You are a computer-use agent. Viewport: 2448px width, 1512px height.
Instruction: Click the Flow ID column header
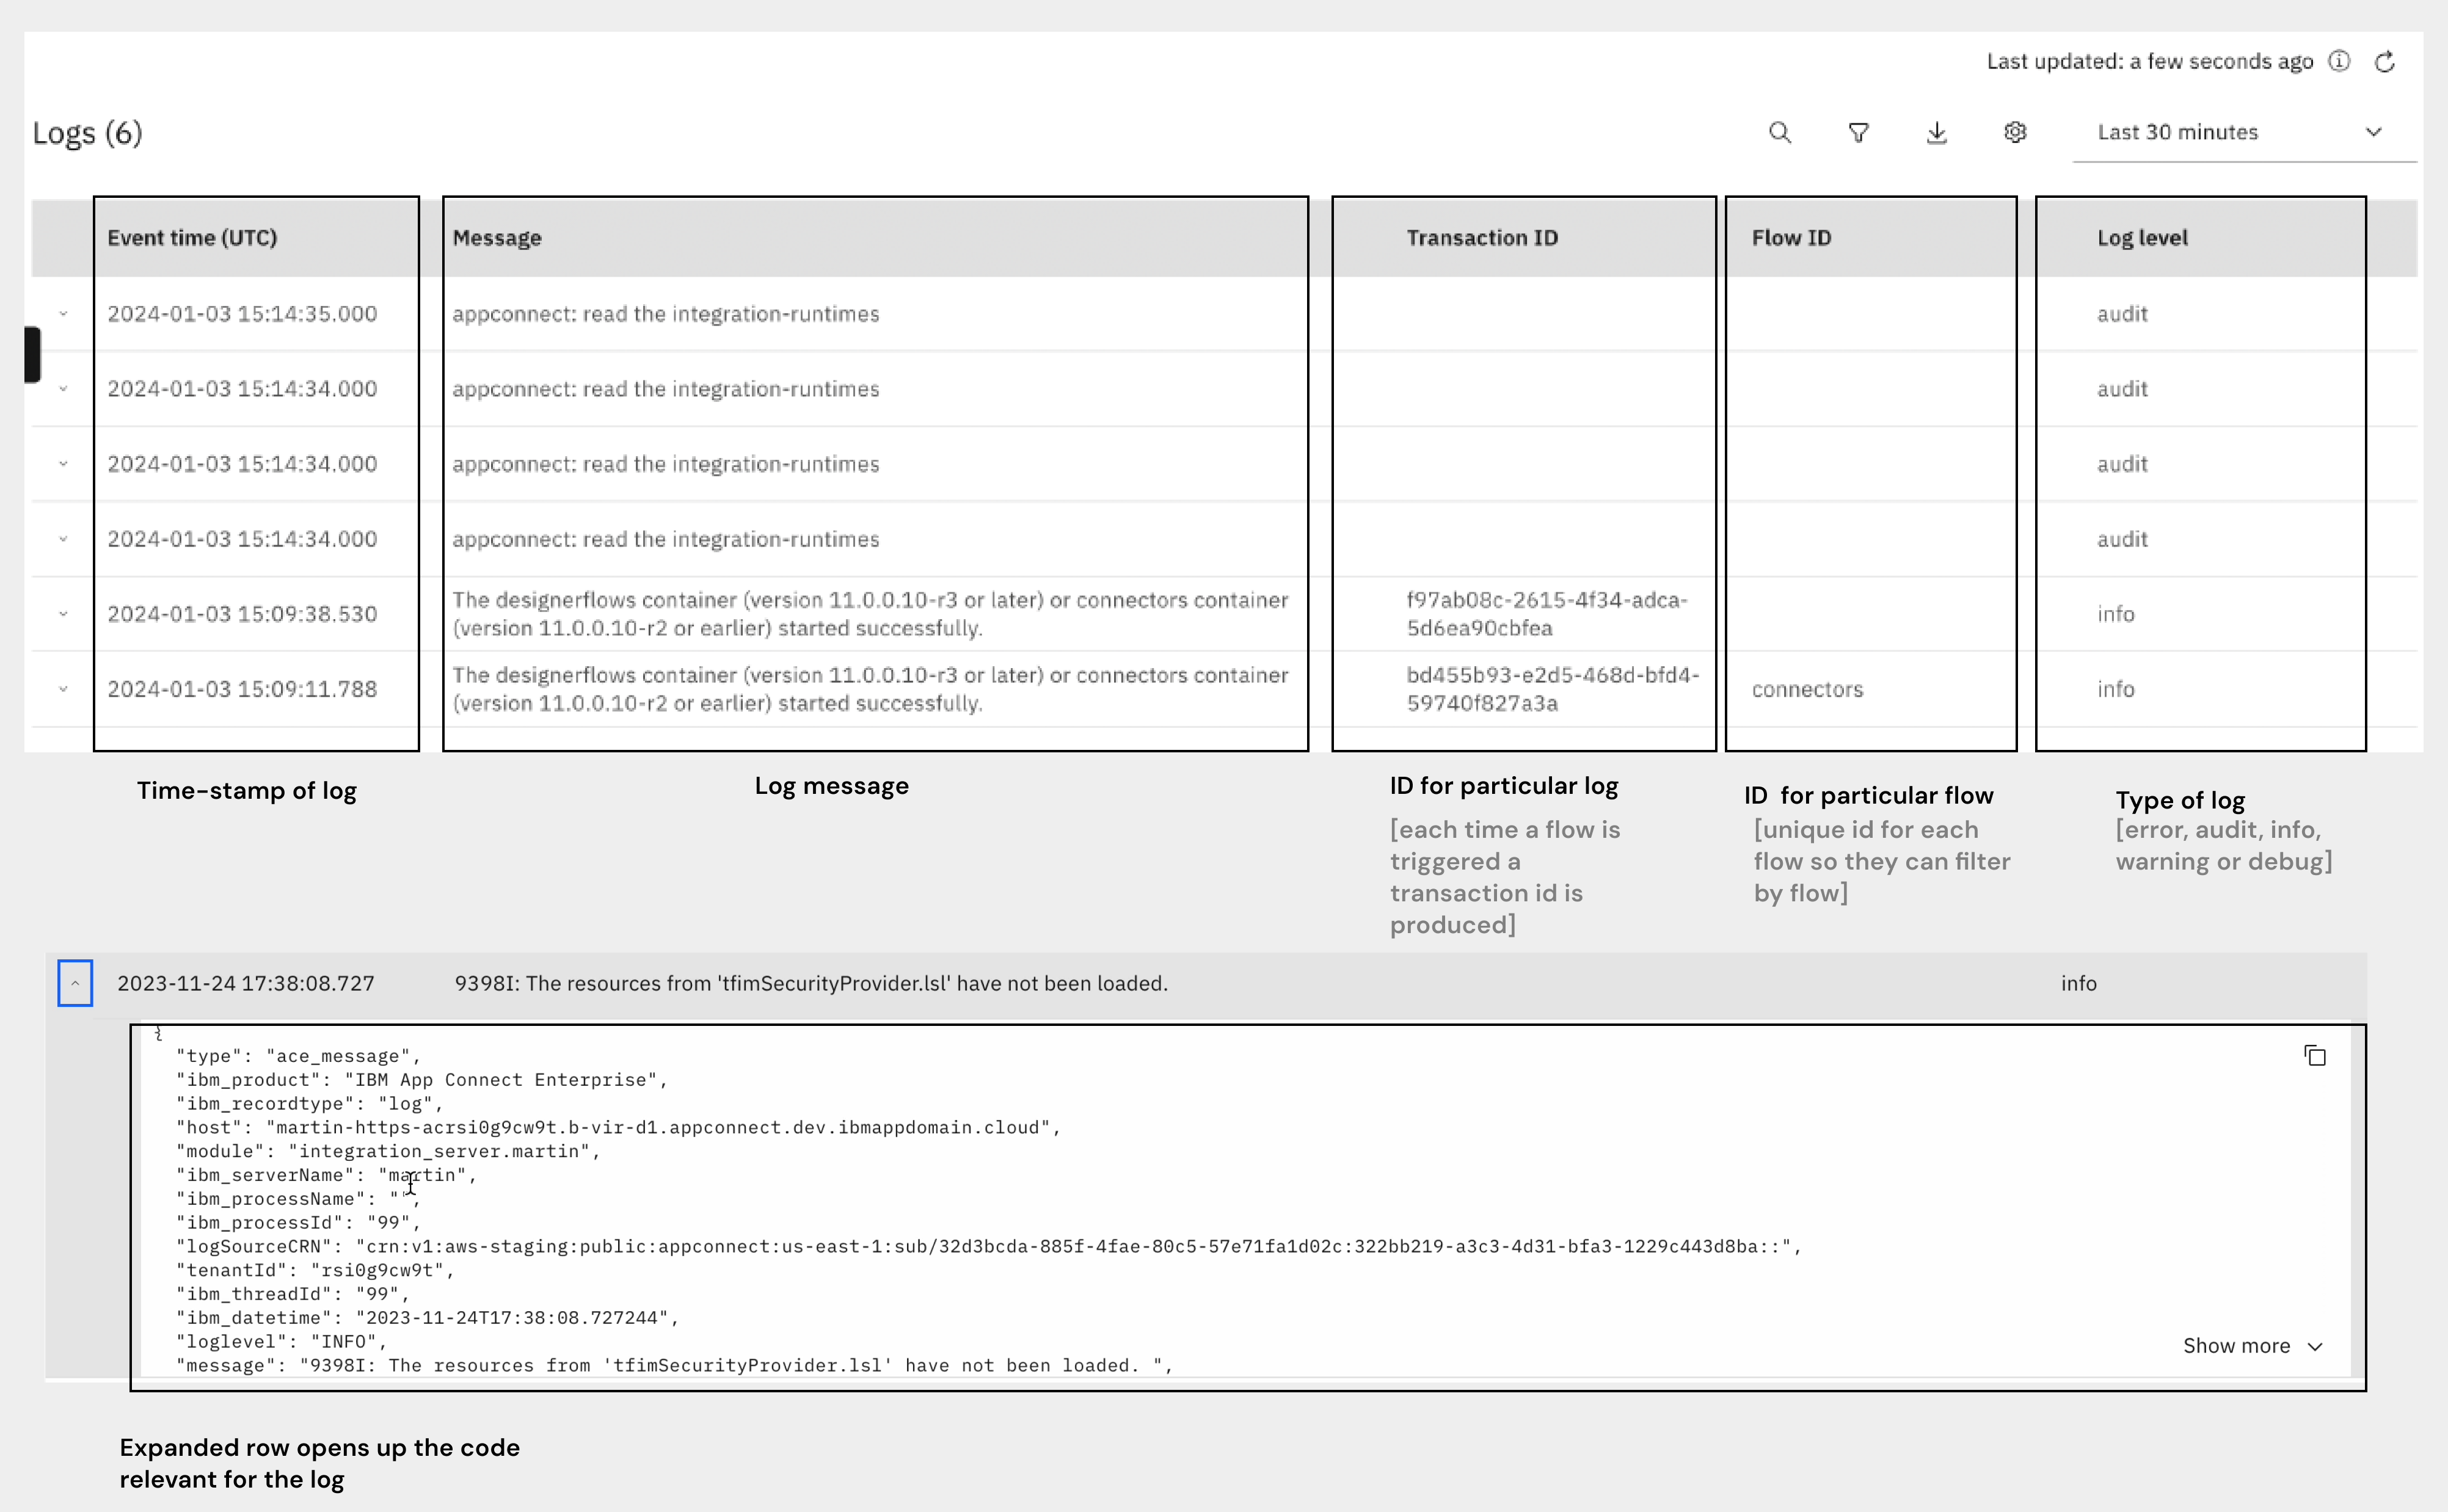coord(1791,238)
